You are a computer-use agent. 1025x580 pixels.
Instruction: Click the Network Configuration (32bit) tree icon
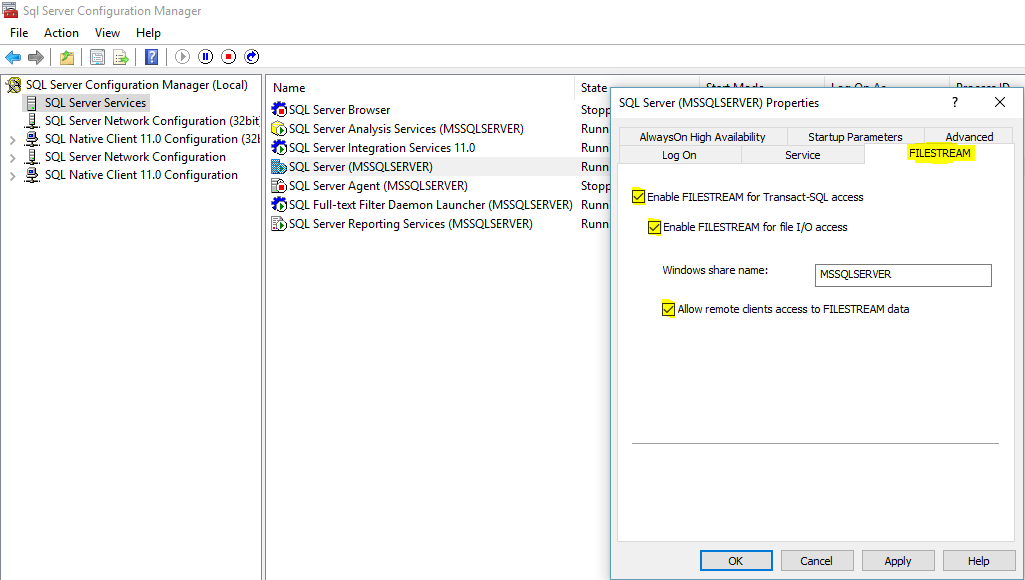pyautogui.click(x=31, y=121)
